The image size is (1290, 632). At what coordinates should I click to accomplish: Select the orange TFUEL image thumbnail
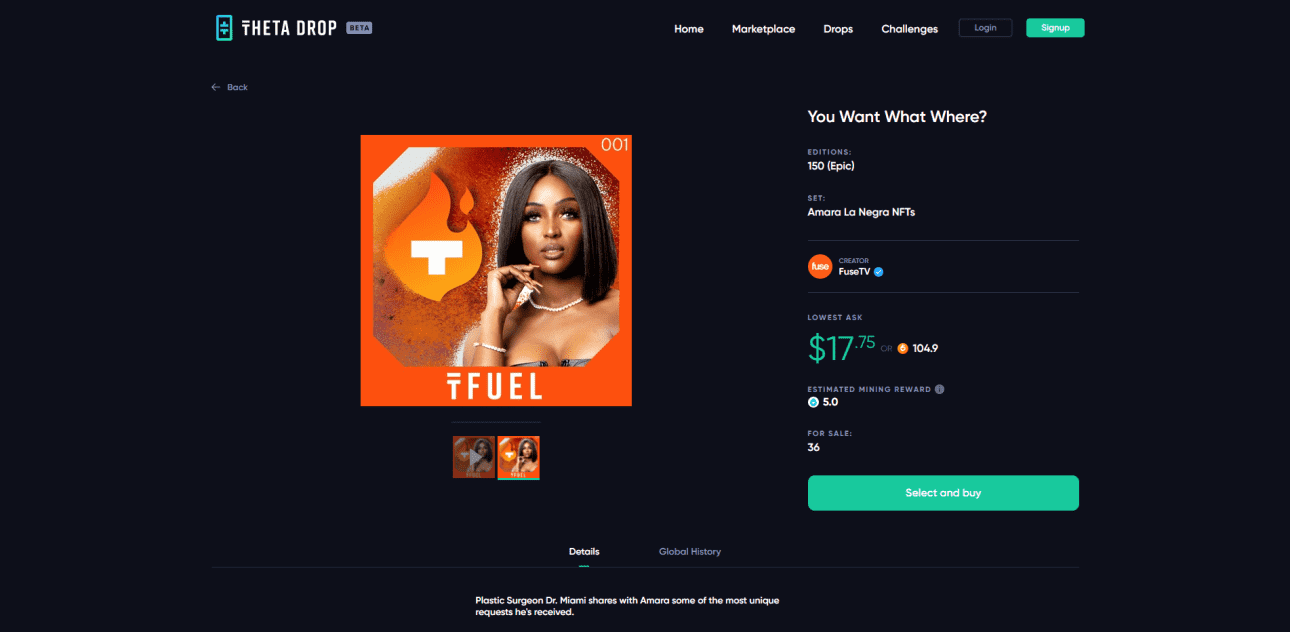click(519, 457)
